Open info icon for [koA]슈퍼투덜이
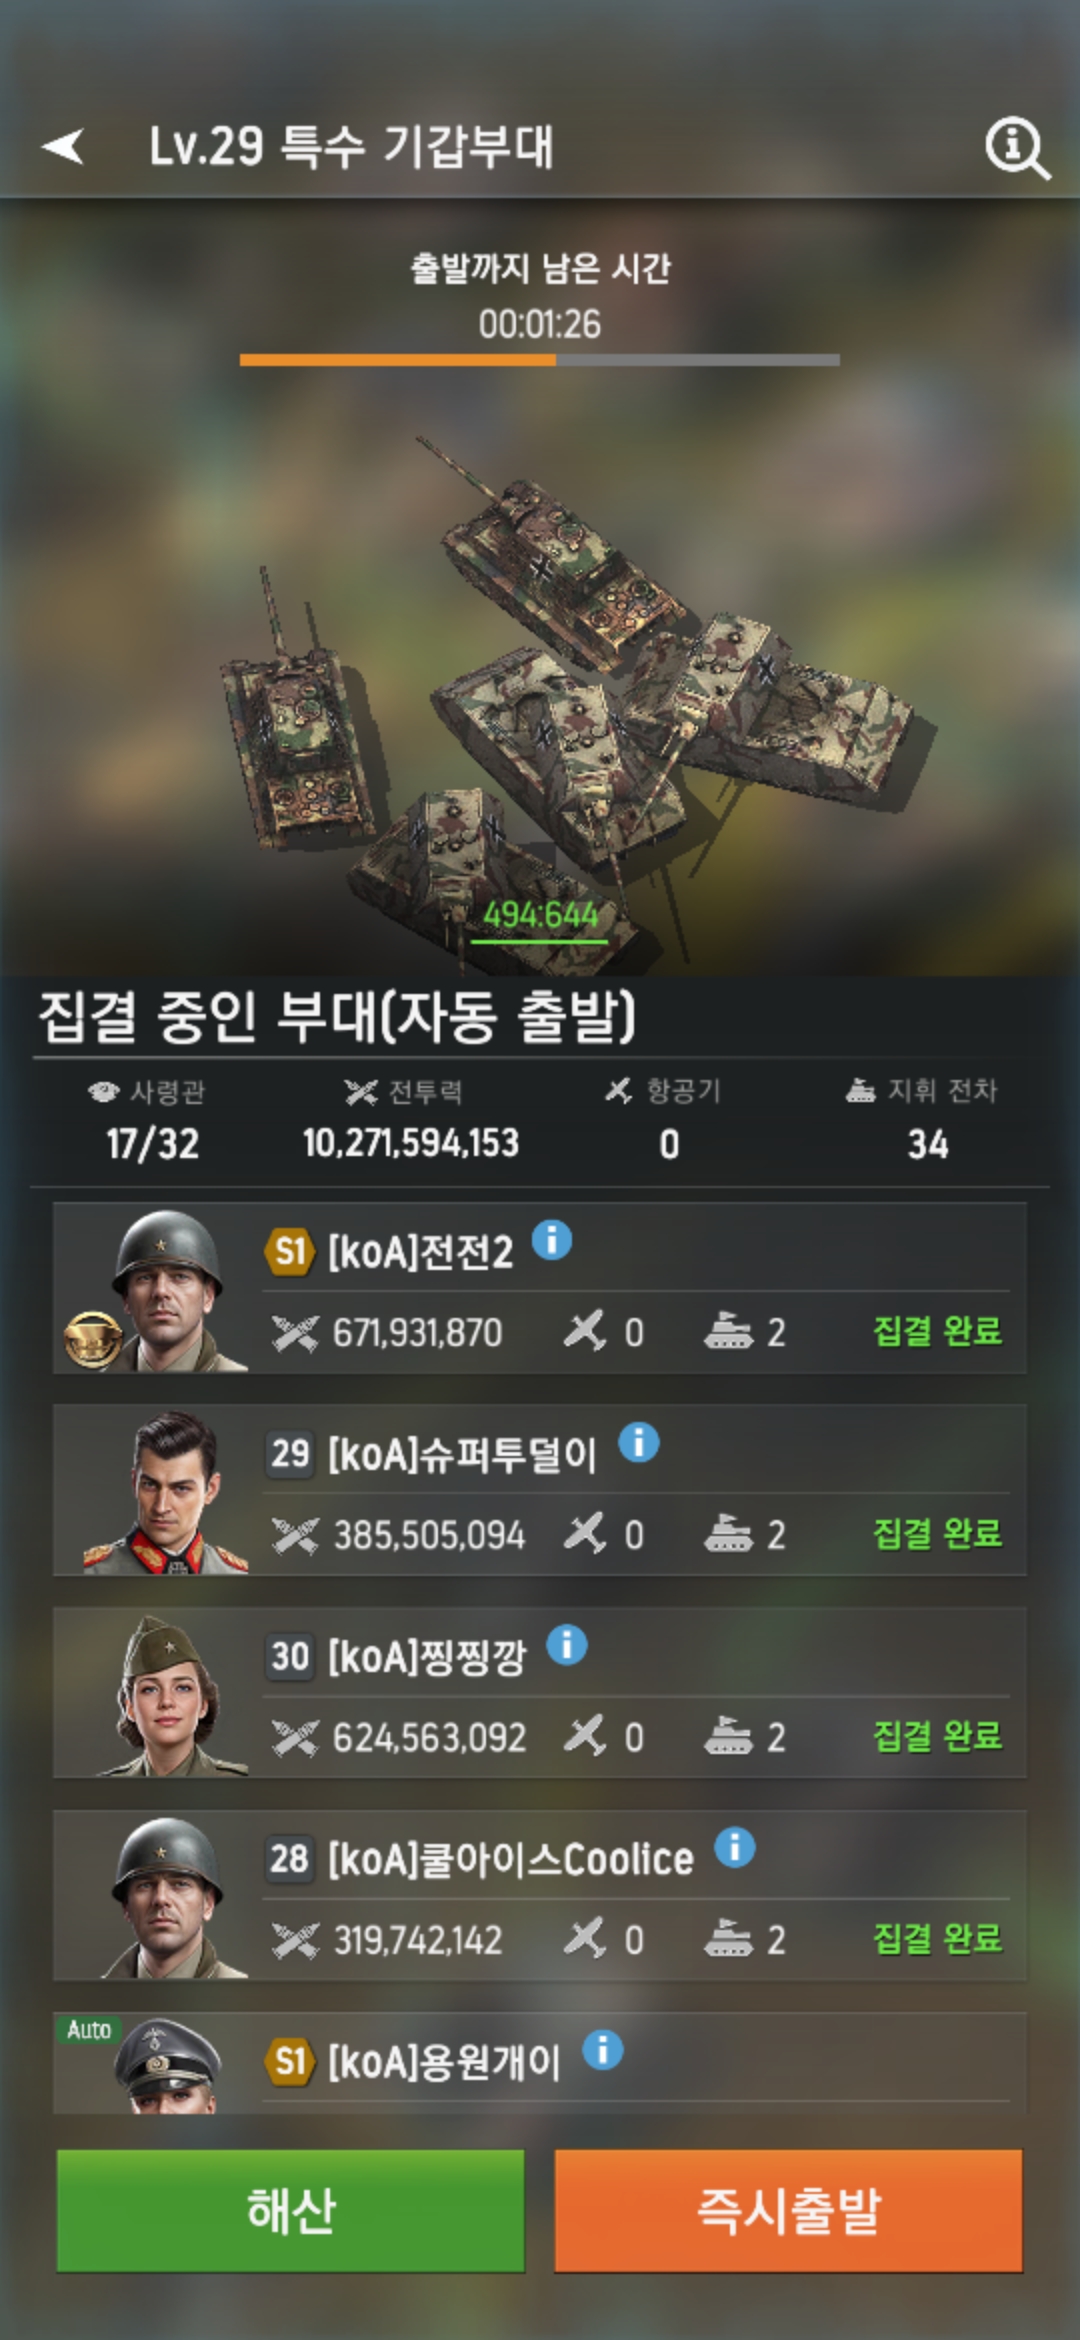Screen dimensions: 1080x2340 [x=639, y=1442]
